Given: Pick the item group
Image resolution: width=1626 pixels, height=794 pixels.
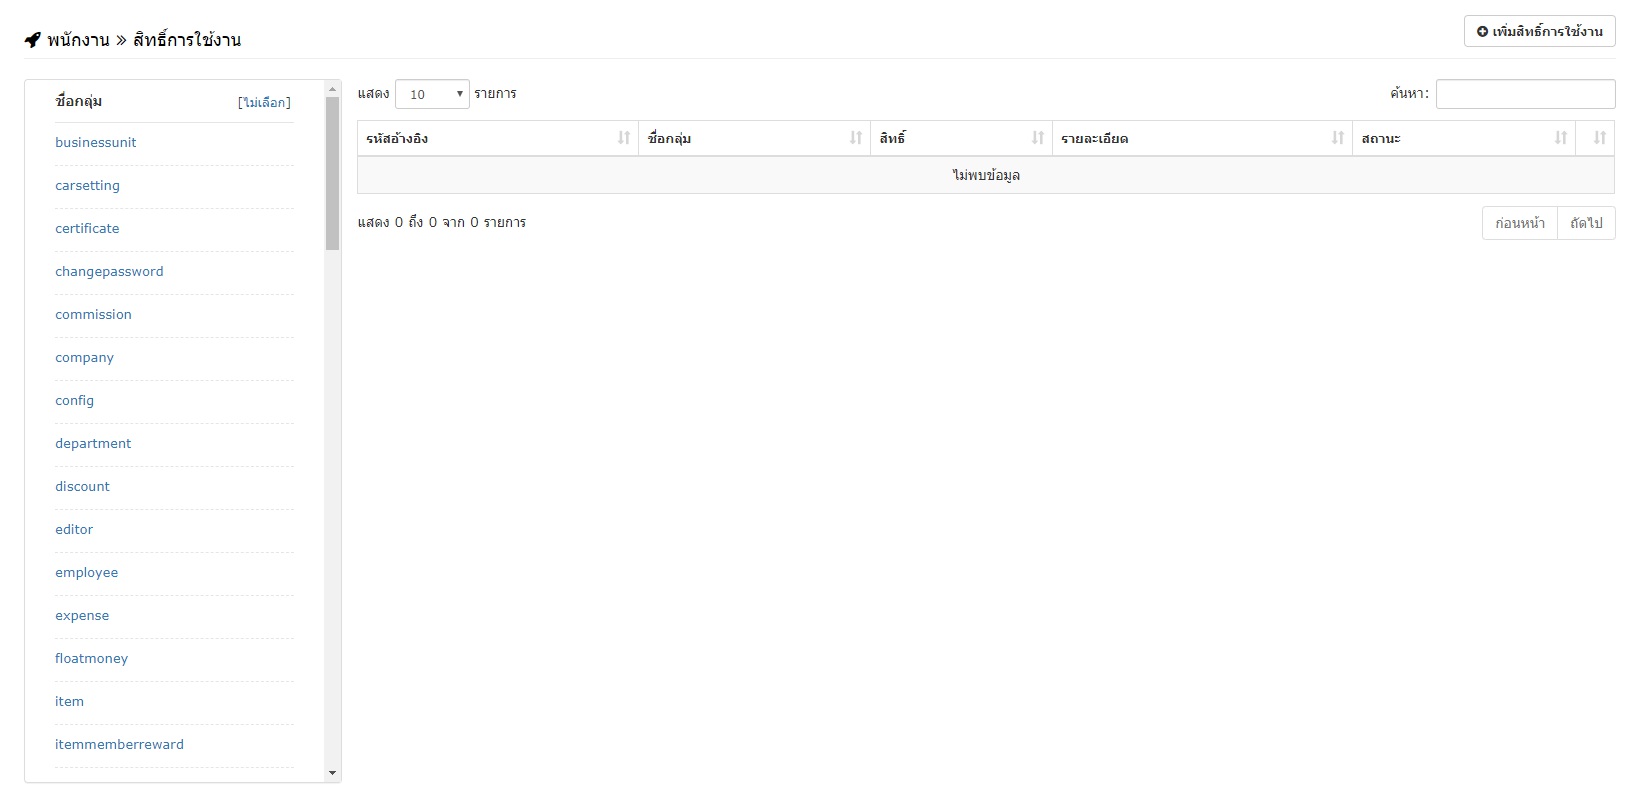Looking at the screenshot, I should tap(69, 702).
